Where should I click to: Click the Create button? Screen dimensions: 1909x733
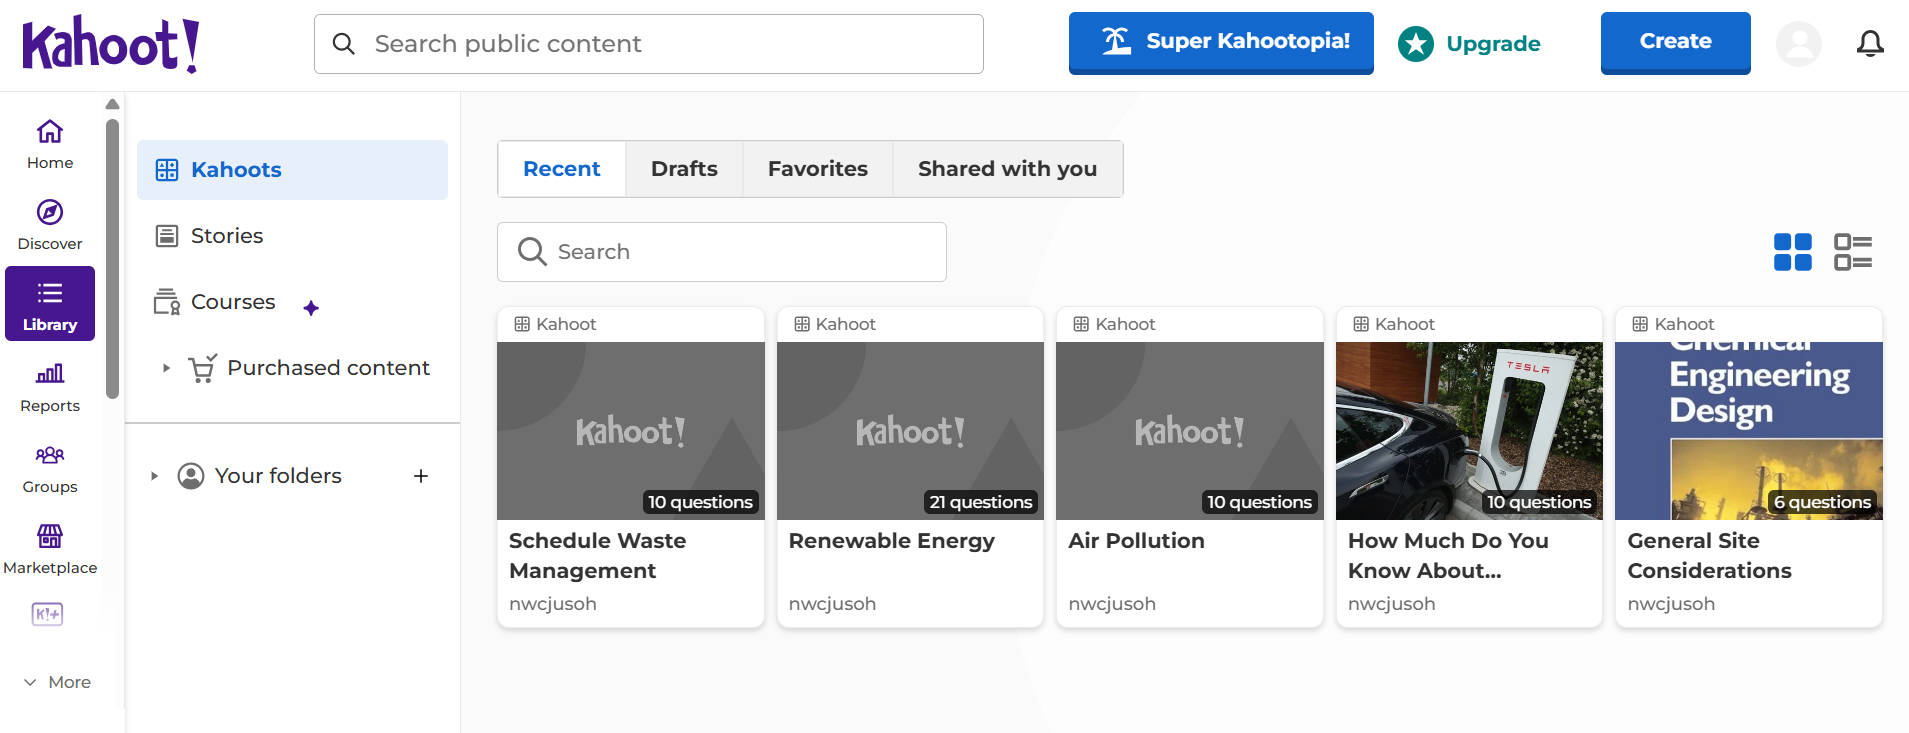point(1675,42)
